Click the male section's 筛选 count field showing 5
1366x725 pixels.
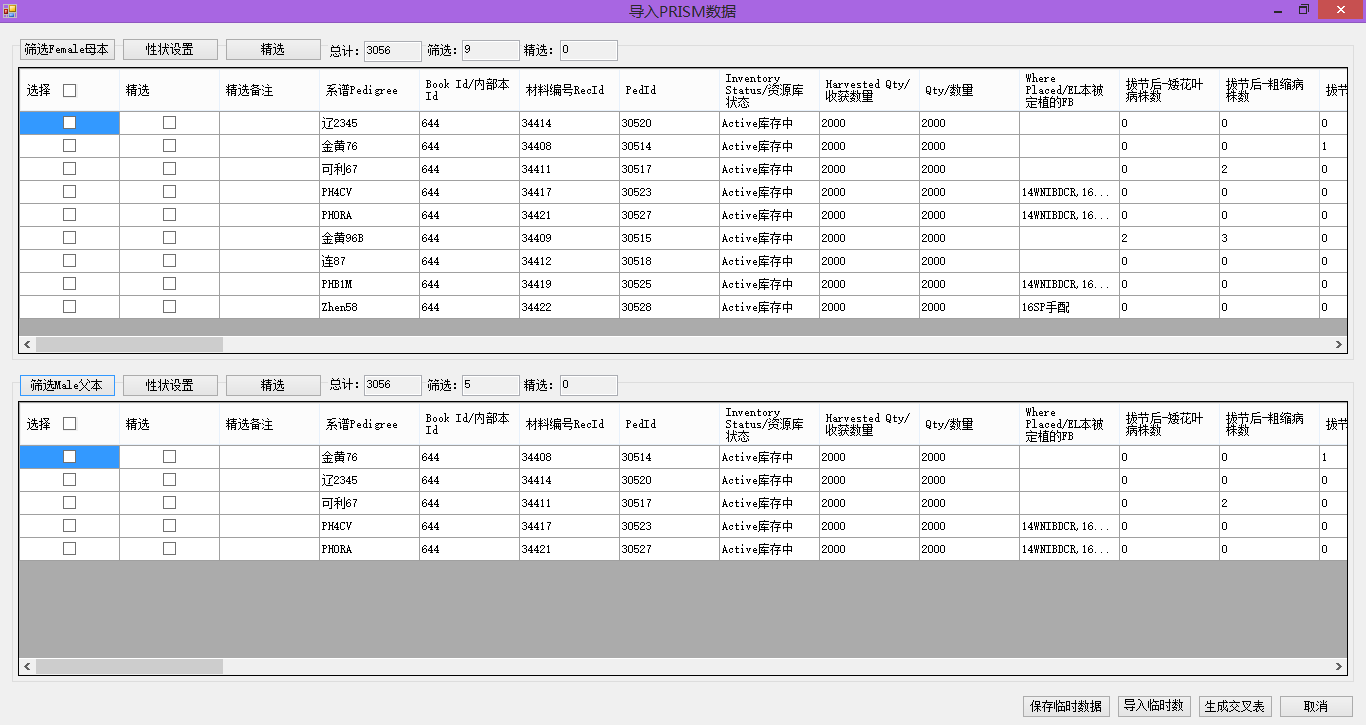490,385
